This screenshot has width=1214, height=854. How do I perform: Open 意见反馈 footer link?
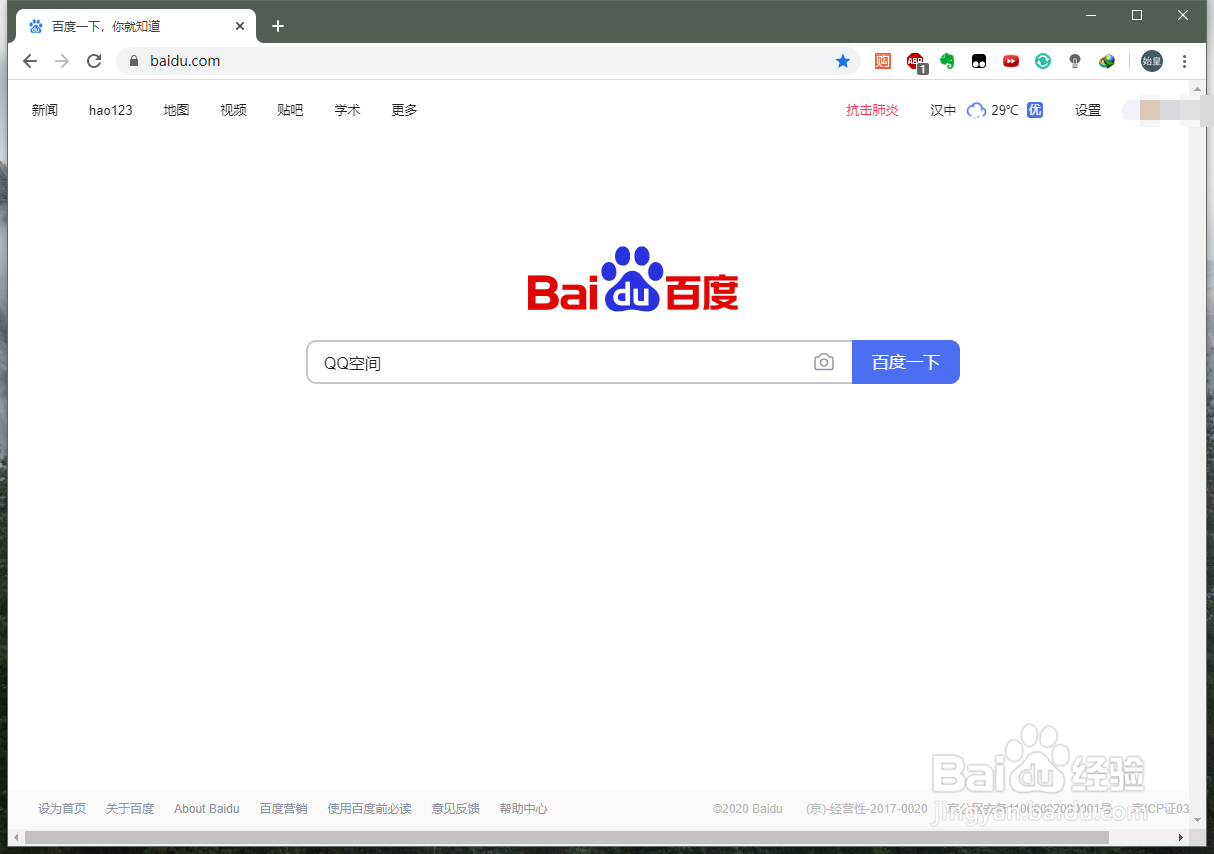coord(456,808)
